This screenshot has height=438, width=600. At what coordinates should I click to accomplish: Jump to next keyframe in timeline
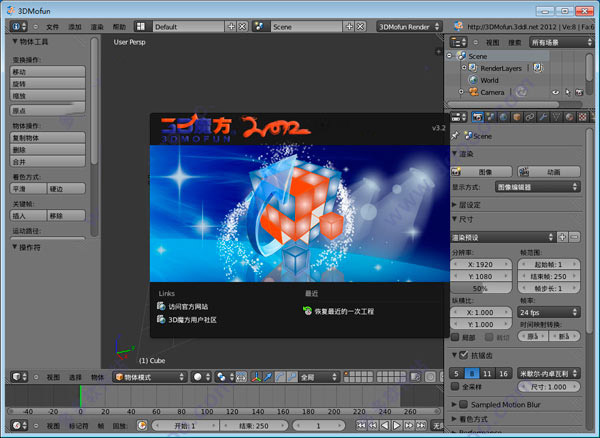[409, 425]
